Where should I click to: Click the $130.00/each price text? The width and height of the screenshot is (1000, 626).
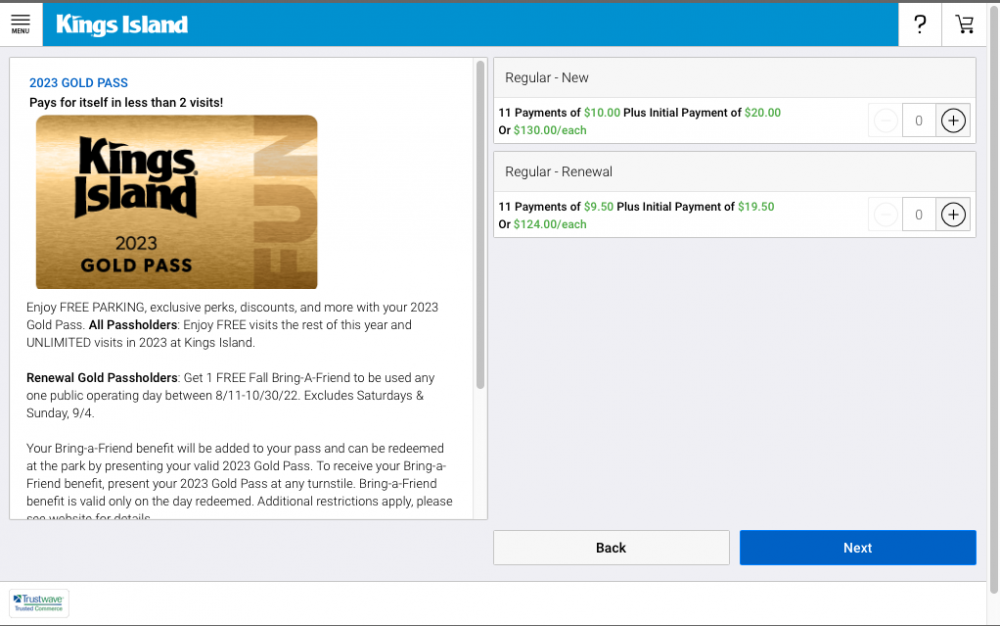click(x=549, y=130)
